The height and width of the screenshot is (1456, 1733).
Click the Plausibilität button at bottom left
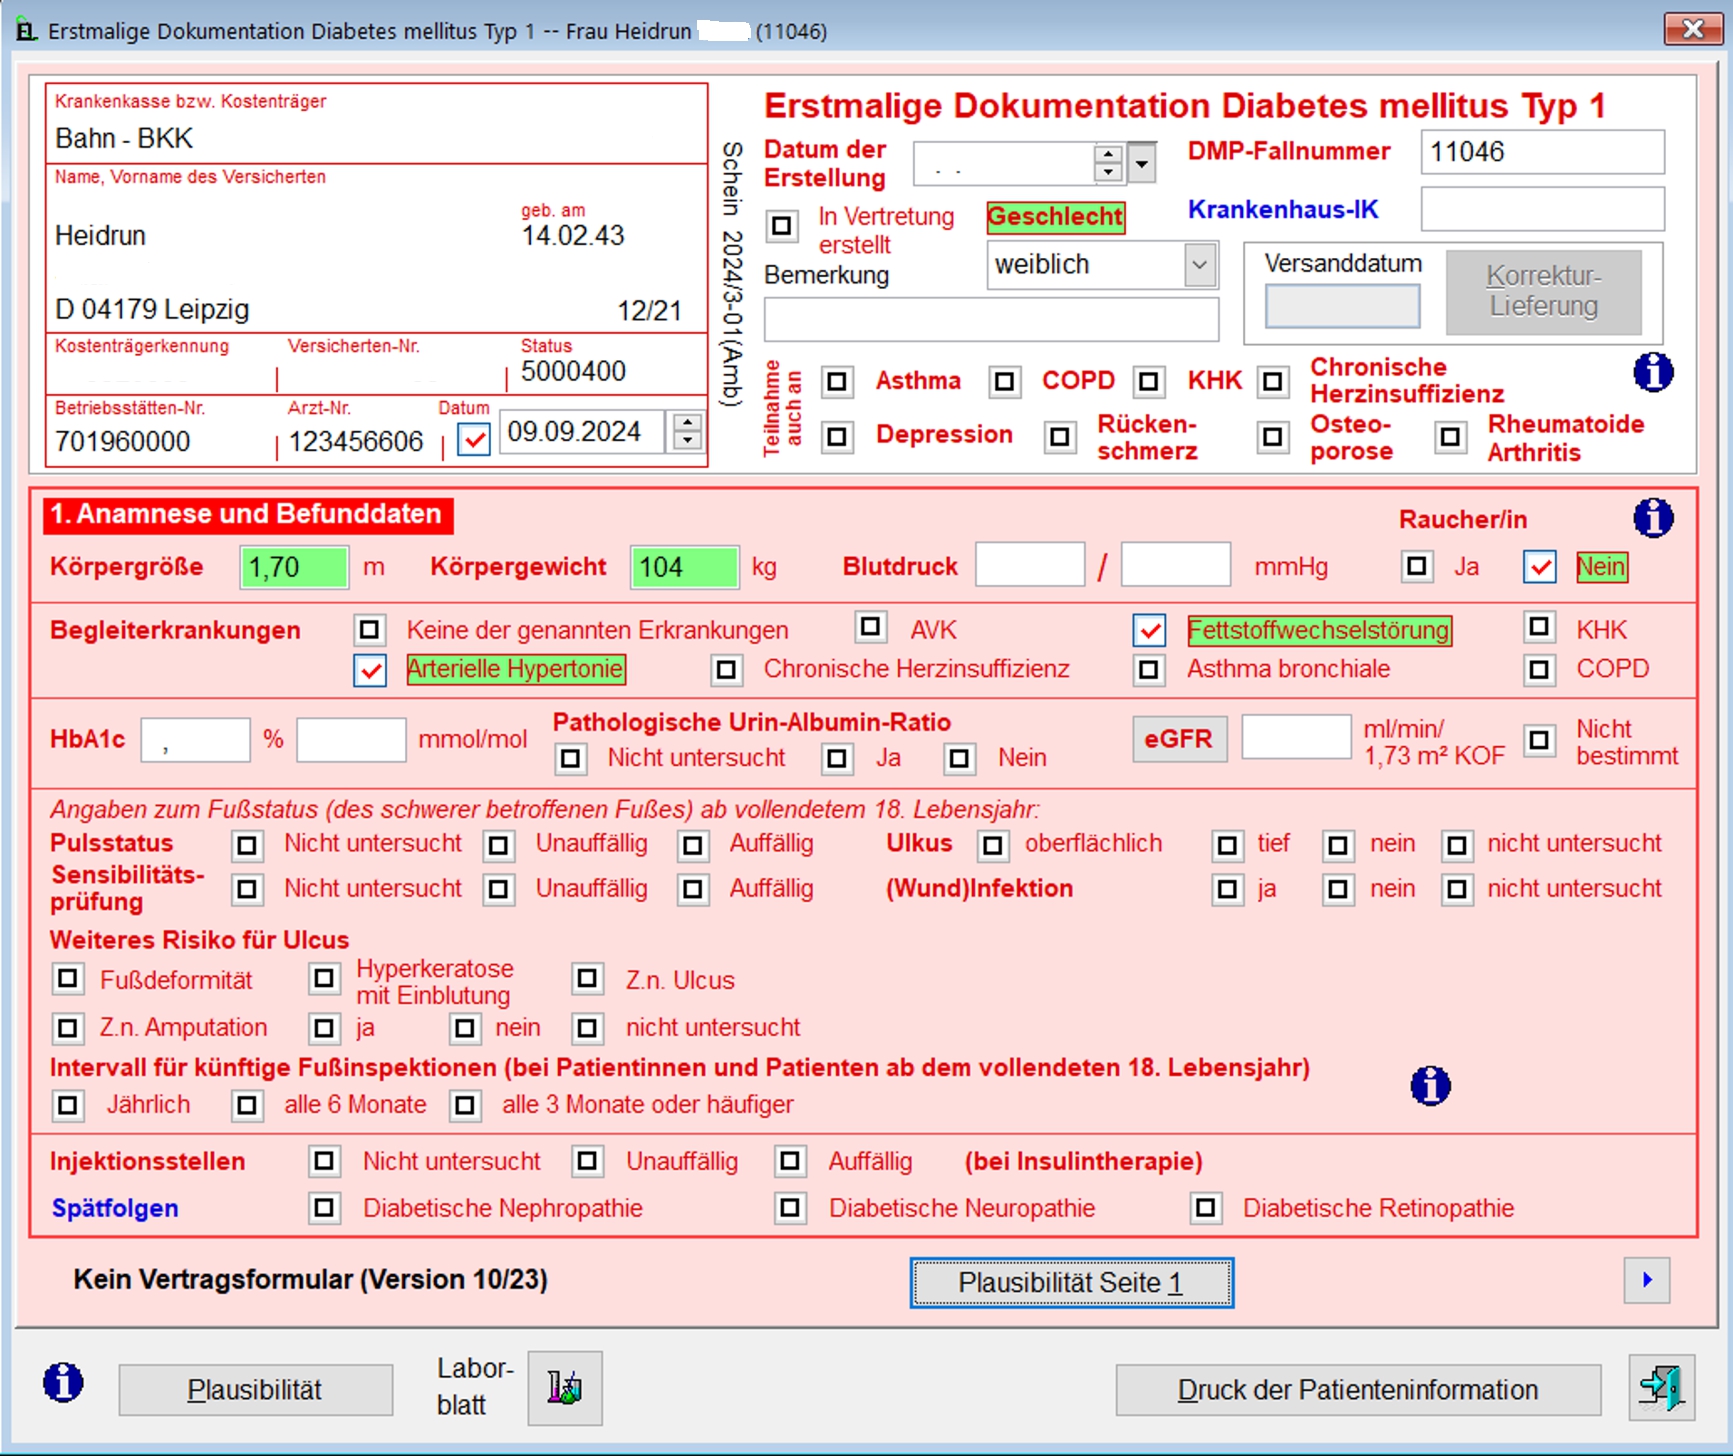[x=255, y=1390]
